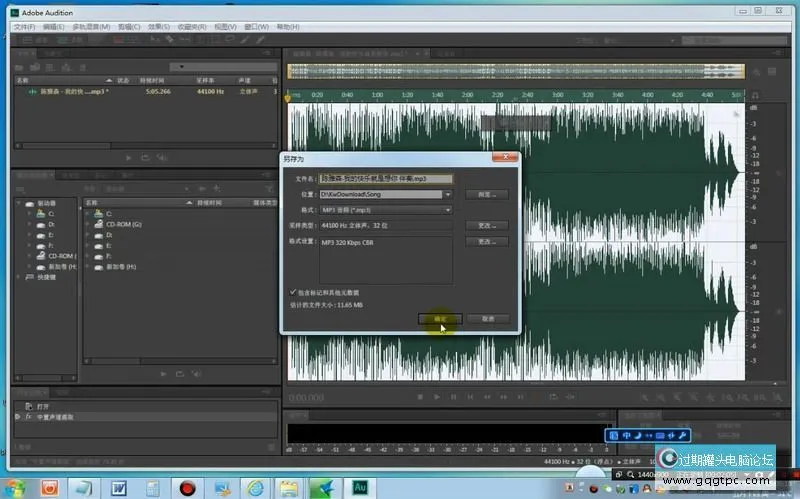Expand the C: drive in the drive tree
The height and width of the screenshot is (499, 800).
coord(29,214)
